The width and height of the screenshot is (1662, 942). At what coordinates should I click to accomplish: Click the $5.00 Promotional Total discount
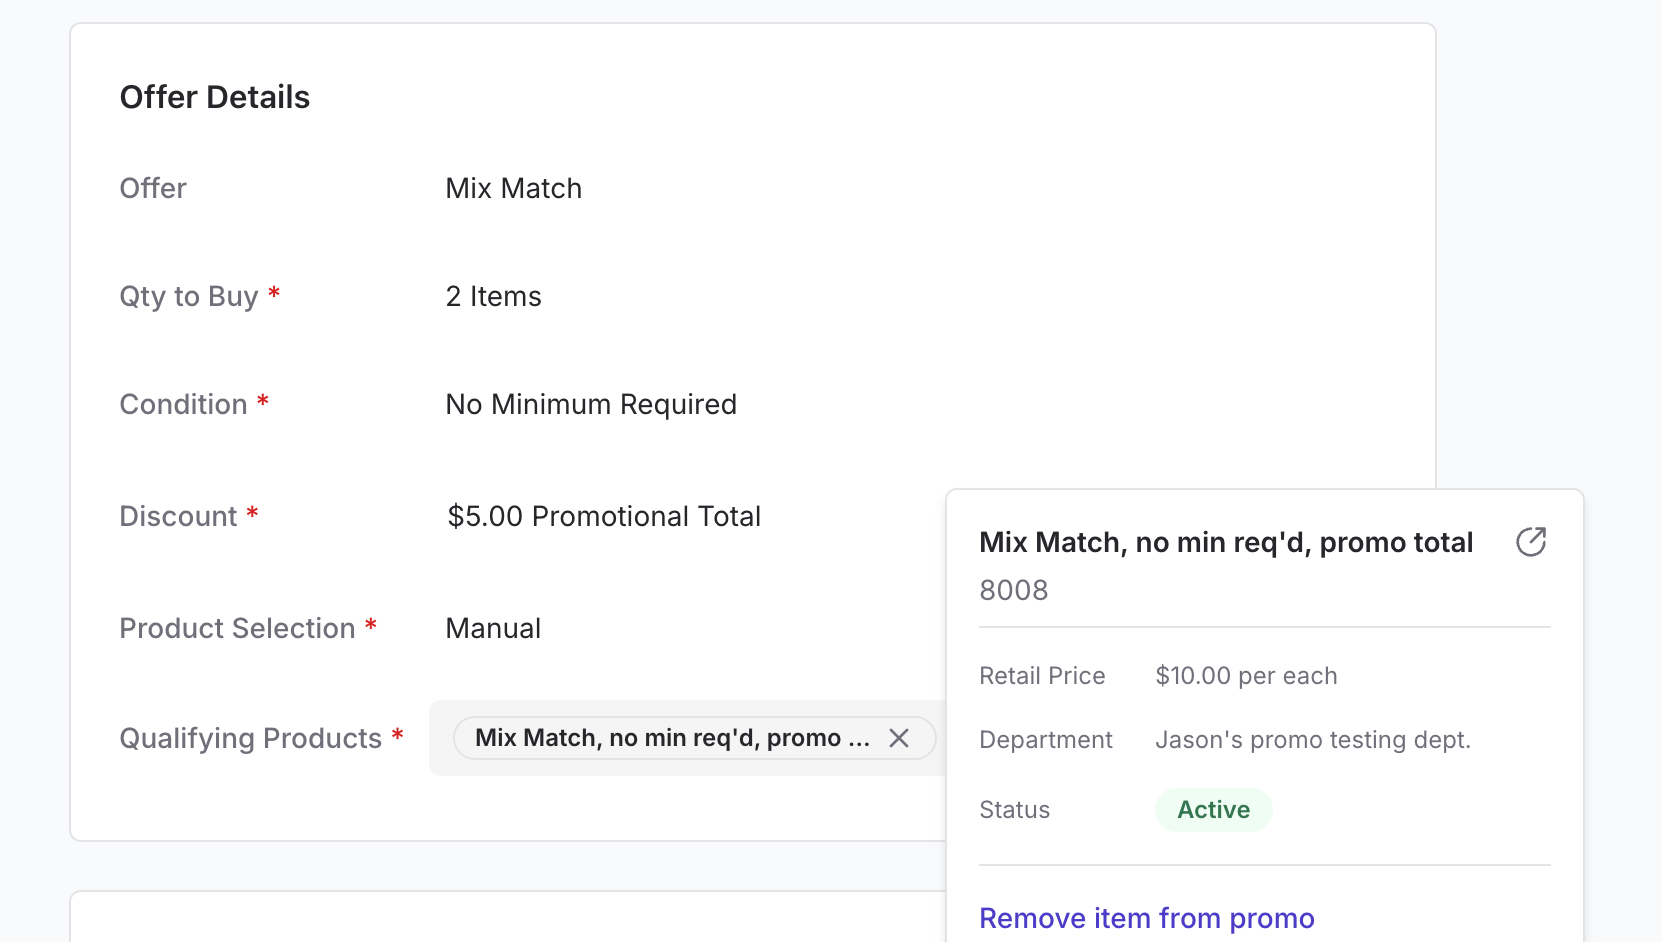pyautogui.click(x=604, y=516)
